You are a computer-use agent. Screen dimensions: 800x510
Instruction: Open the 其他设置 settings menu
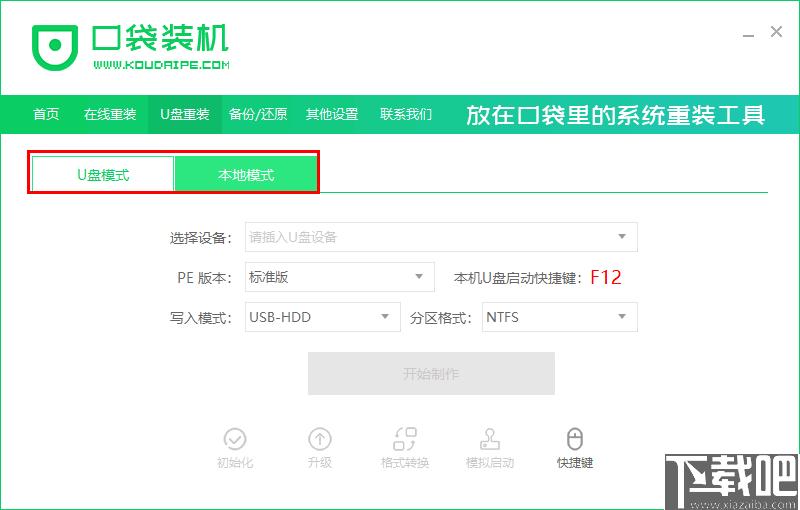pyautogui.click(x=332, y=114)
